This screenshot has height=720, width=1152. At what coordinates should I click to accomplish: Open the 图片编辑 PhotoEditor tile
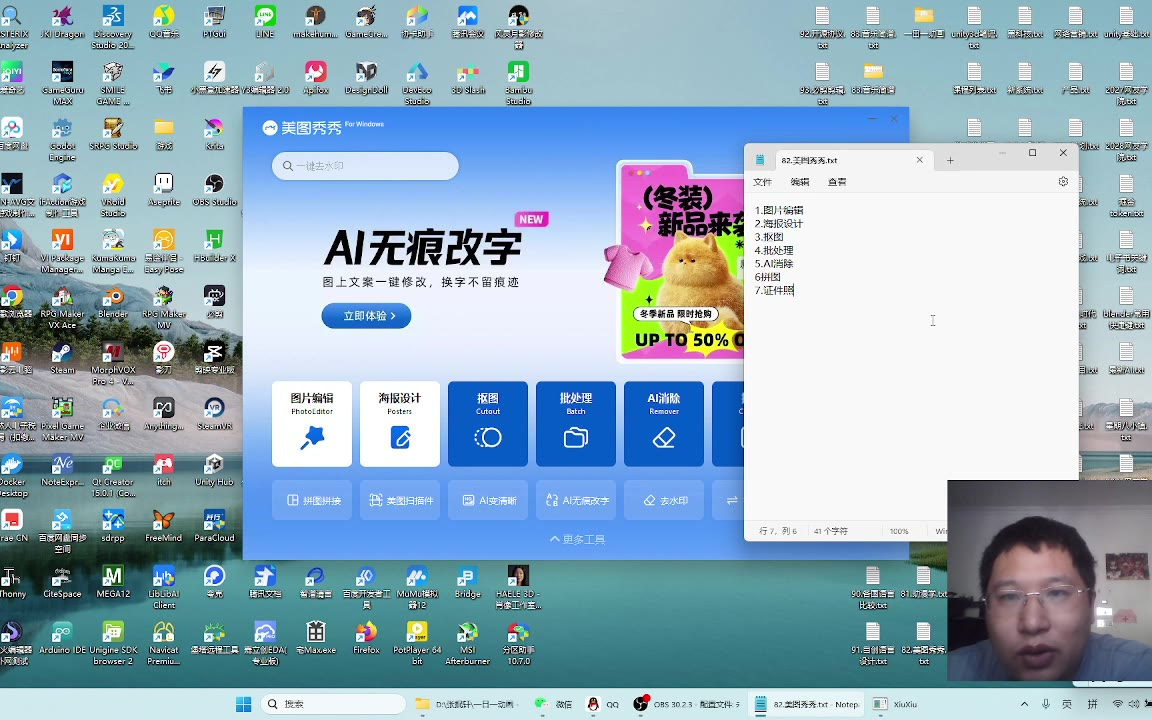tap(312, 424)
